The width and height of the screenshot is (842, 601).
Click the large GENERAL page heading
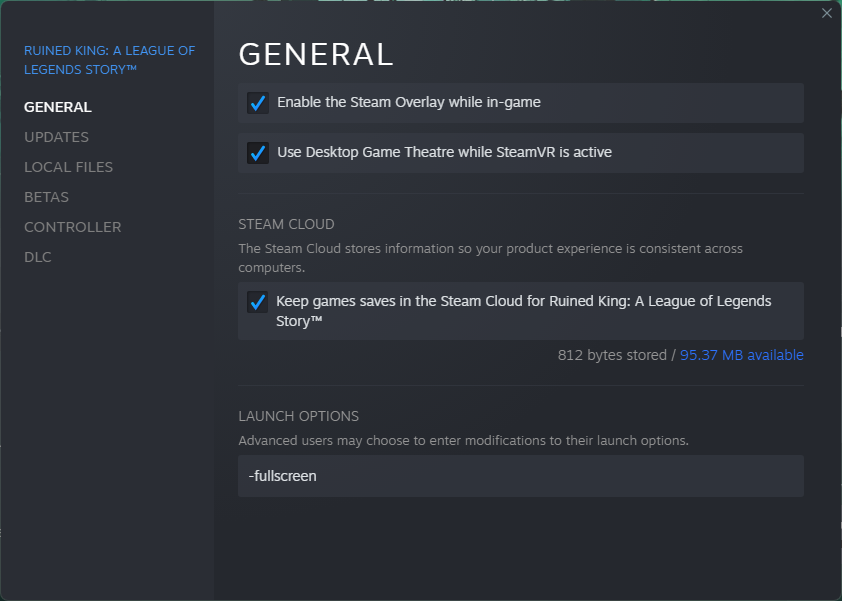[x=316, y=54]
